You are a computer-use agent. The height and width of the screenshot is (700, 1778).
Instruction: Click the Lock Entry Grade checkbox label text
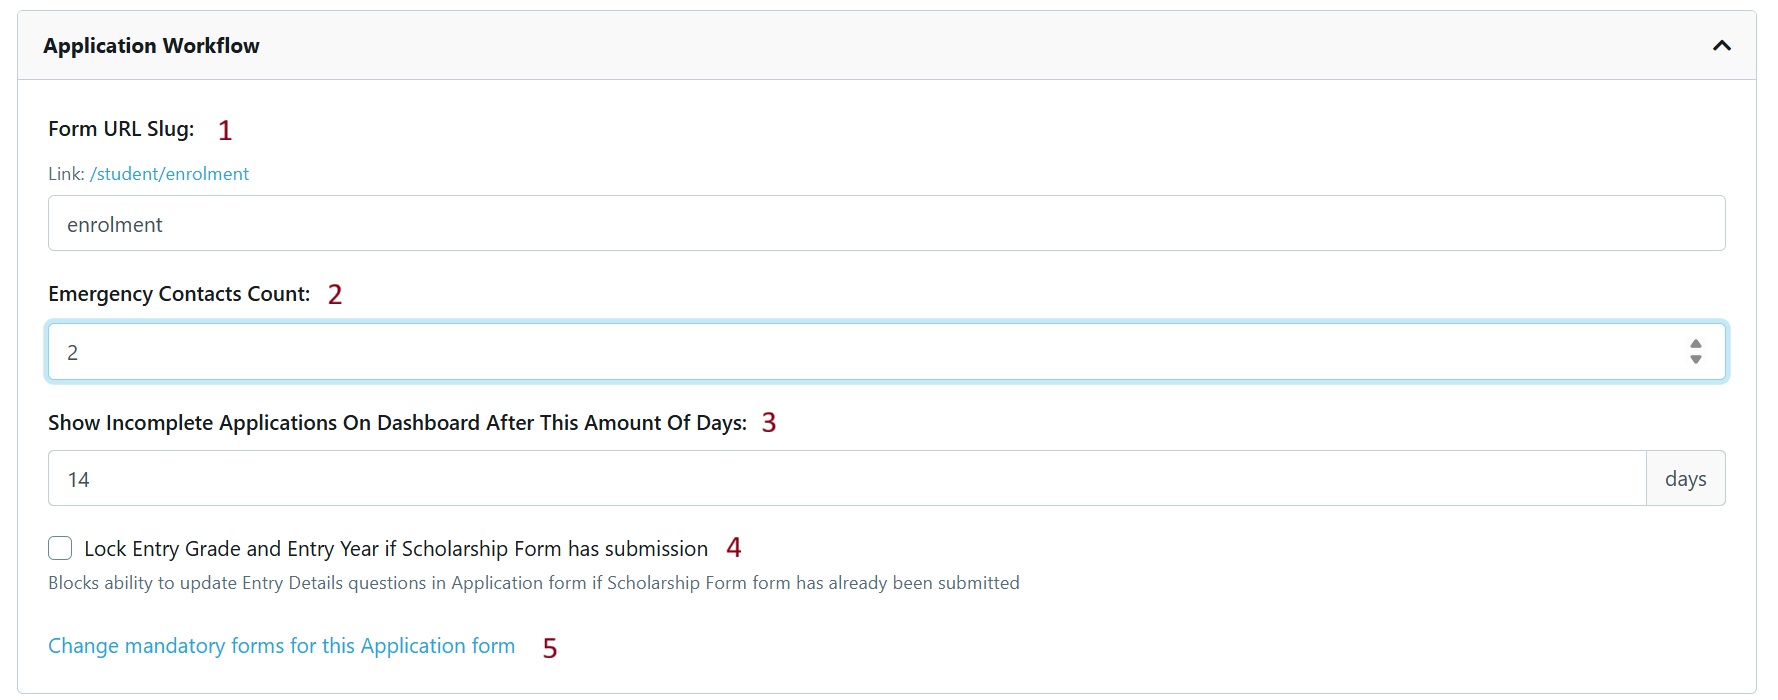pos(395,549)
